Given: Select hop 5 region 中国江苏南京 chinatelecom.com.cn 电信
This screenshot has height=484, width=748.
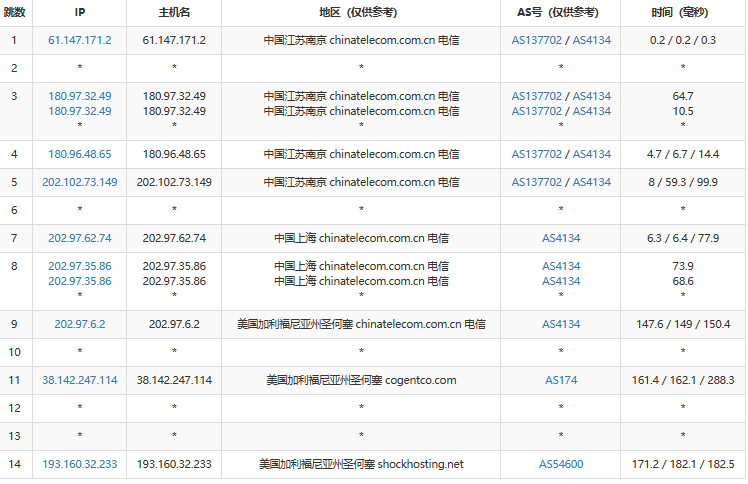Looking at the screenshot, I should (x=361, y=182).
